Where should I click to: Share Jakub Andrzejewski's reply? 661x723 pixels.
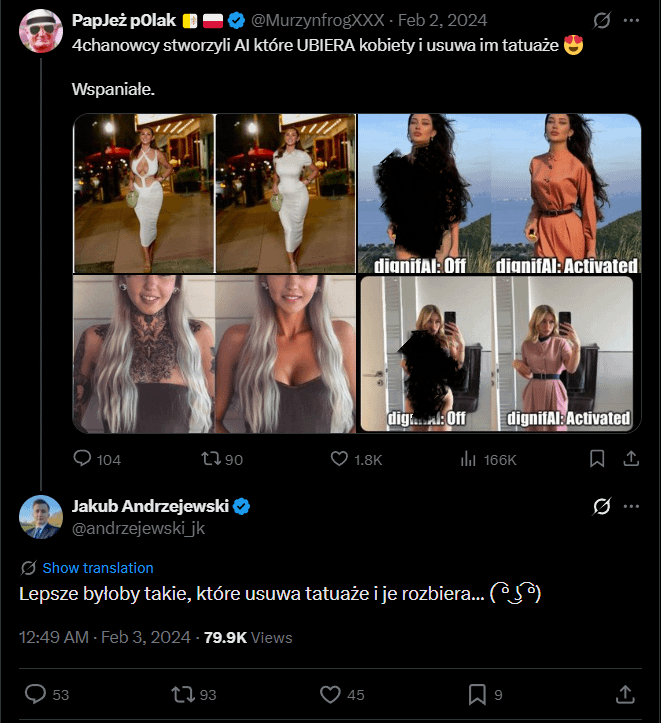625,694
